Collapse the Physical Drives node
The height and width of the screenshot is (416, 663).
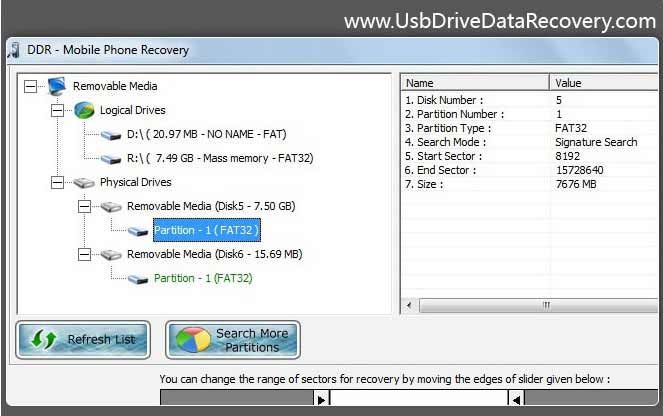click(57, 183)
